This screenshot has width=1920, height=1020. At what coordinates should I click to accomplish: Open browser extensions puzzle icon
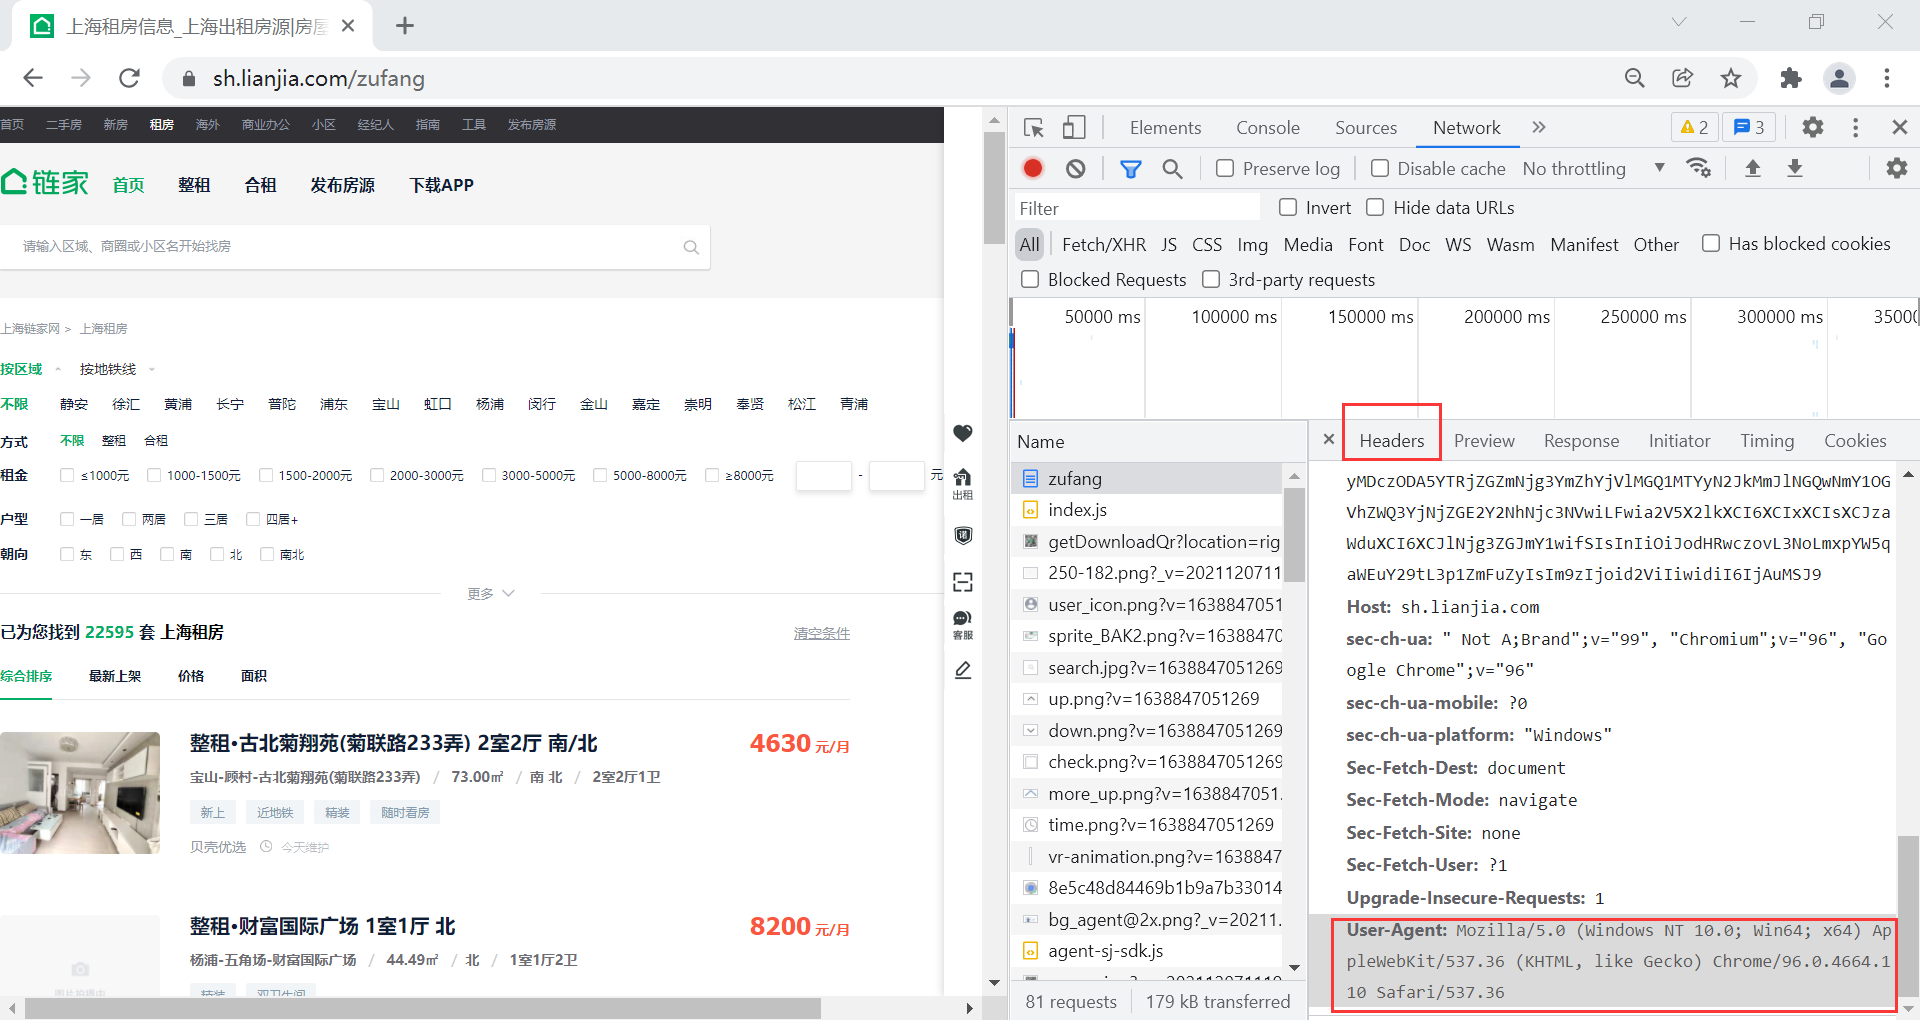click(x=1791, y=78)
